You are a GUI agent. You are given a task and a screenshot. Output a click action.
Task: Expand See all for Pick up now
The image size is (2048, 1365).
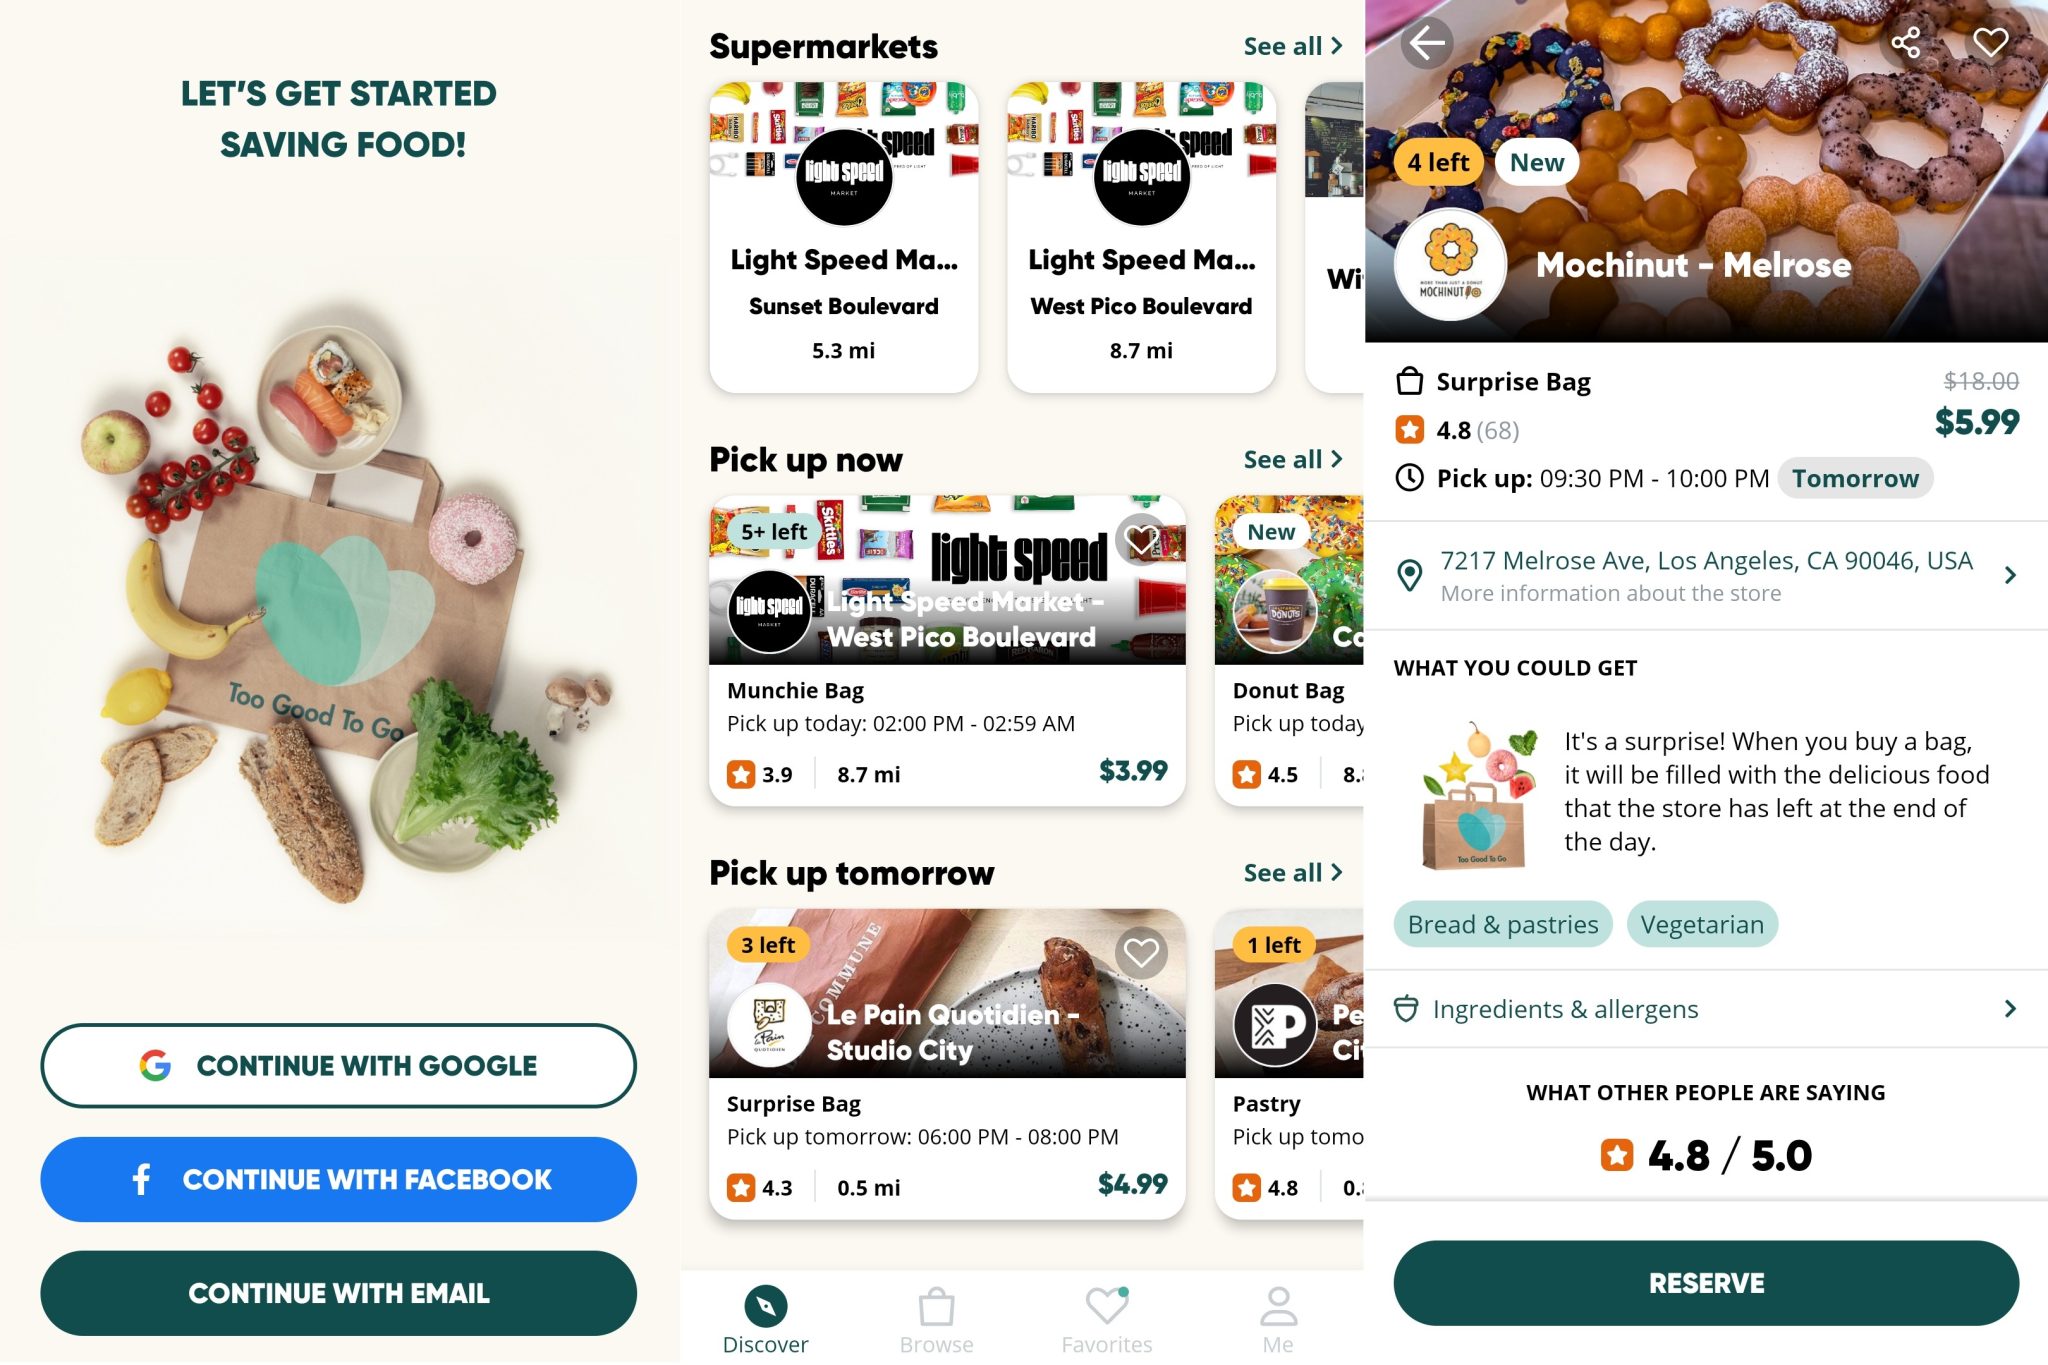point(1292,459)
